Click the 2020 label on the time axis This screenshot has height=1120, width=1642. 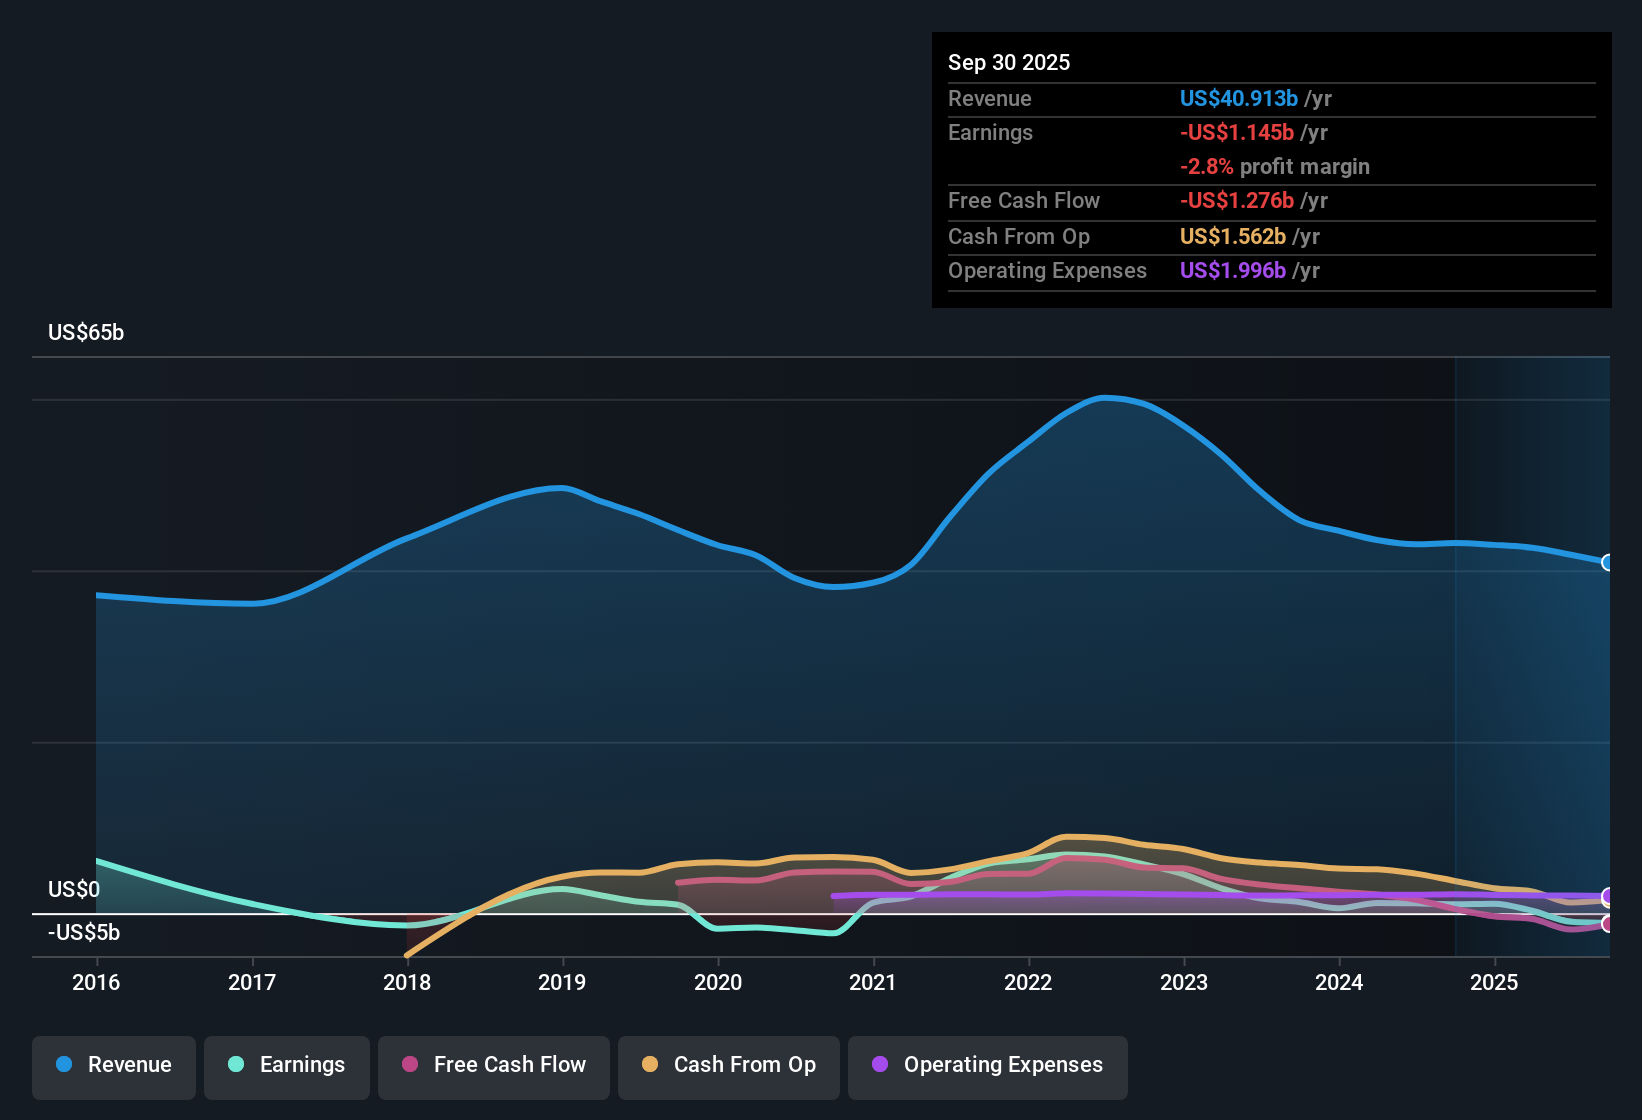pyautogui.click(x=719, y=983)
